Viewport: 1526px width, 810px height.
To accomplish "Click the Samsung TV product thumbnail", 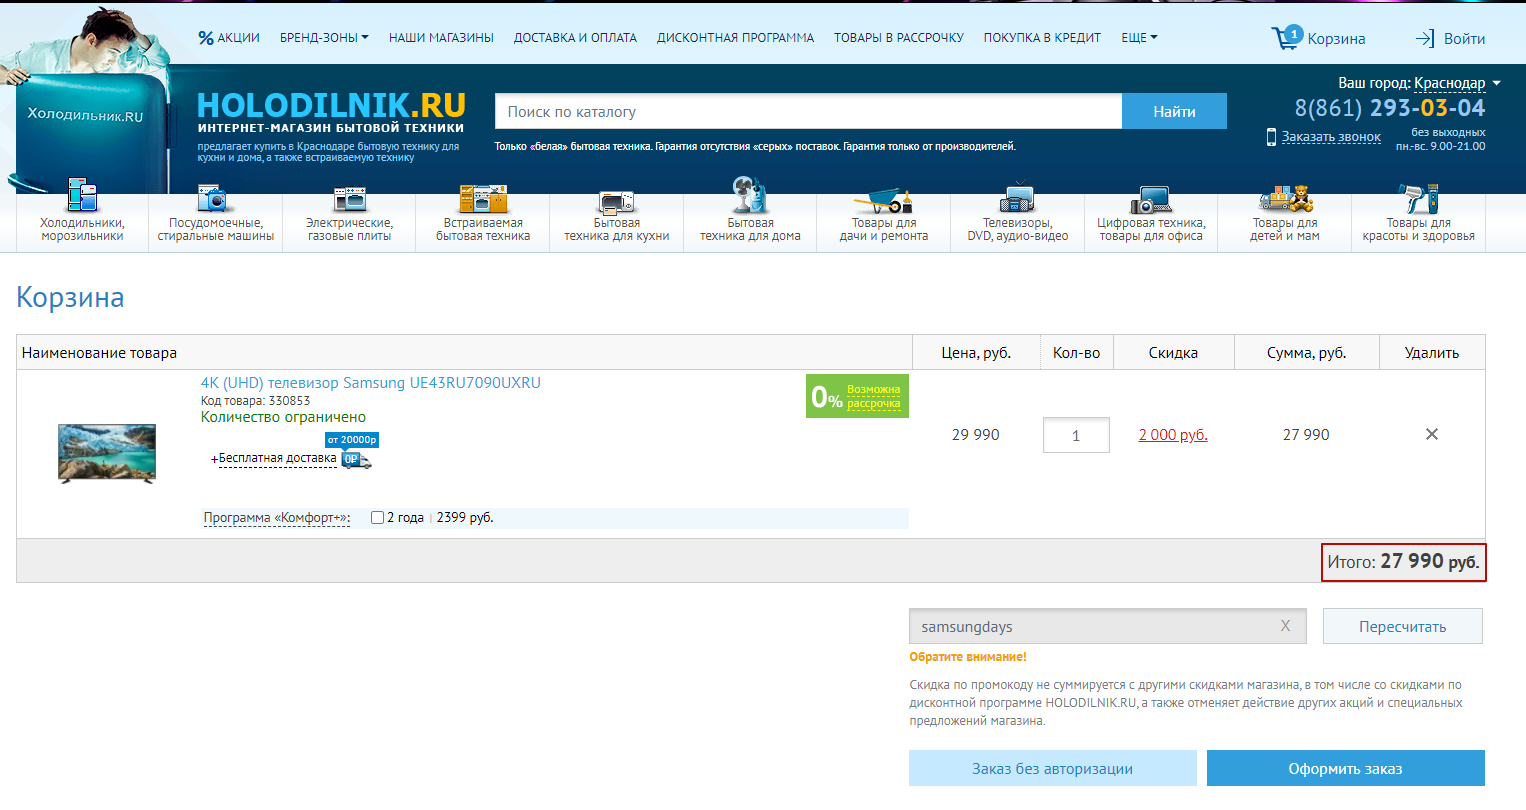I will point(107,453).
